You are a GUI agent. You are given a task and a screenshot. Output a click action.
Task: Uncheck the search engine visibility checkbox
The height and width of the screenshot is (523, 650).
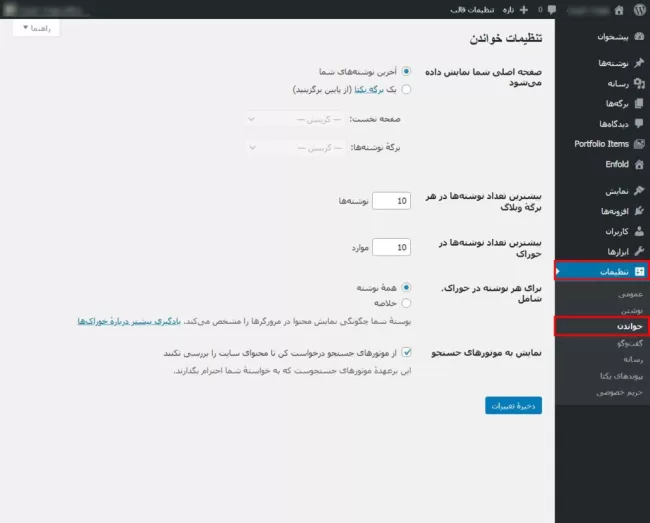point(407,353)
